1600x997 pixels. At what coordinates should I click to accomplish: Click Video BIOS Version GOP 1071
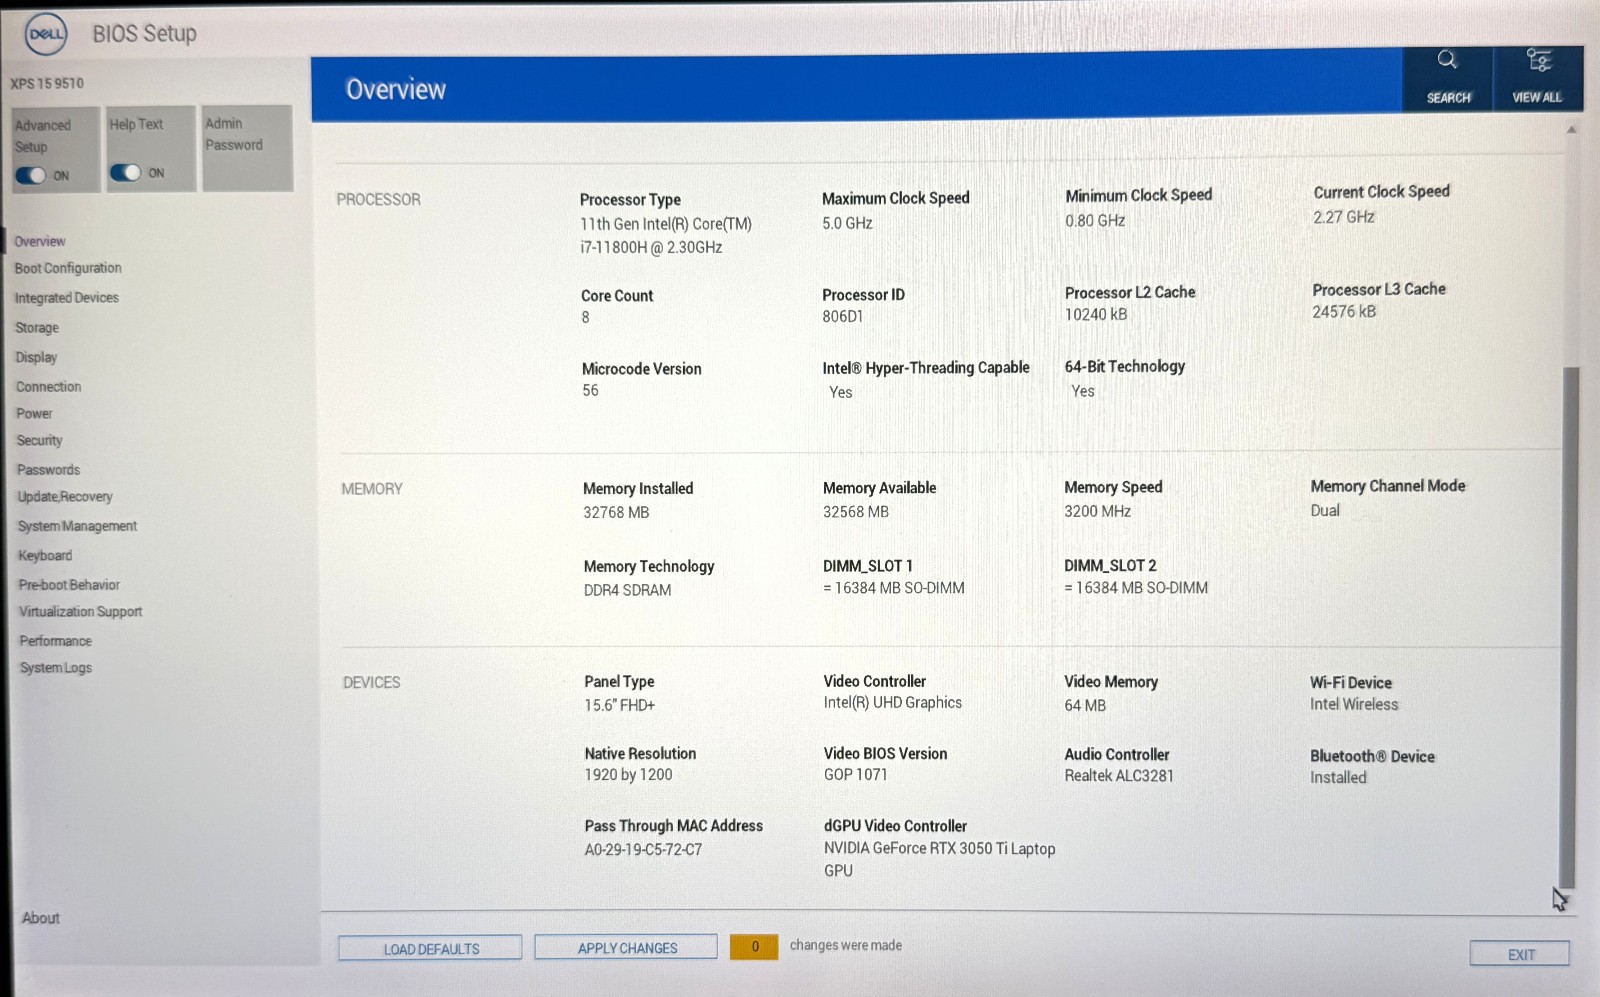tap(855, 774)
